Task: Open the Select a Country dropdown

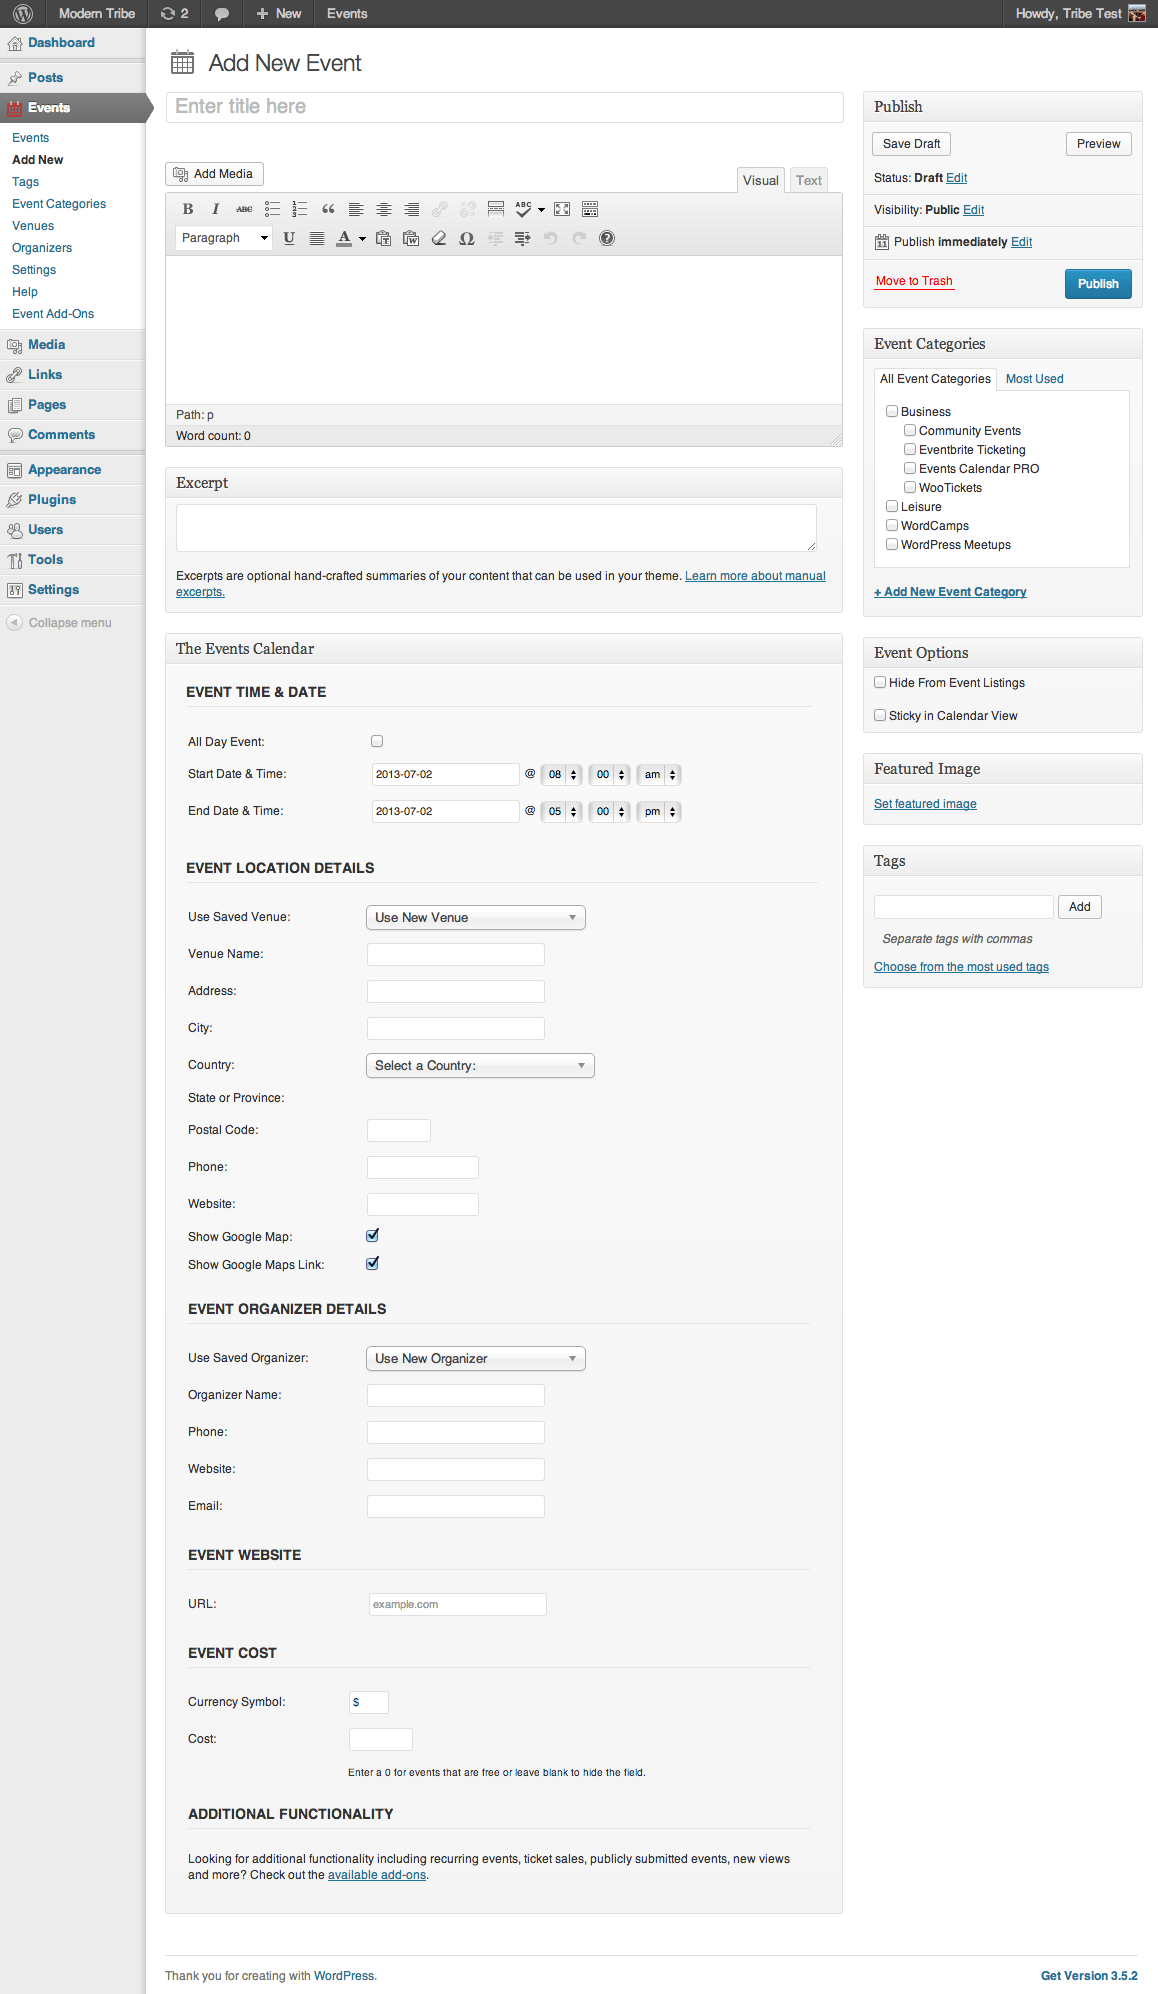Action: point(480,1066)
